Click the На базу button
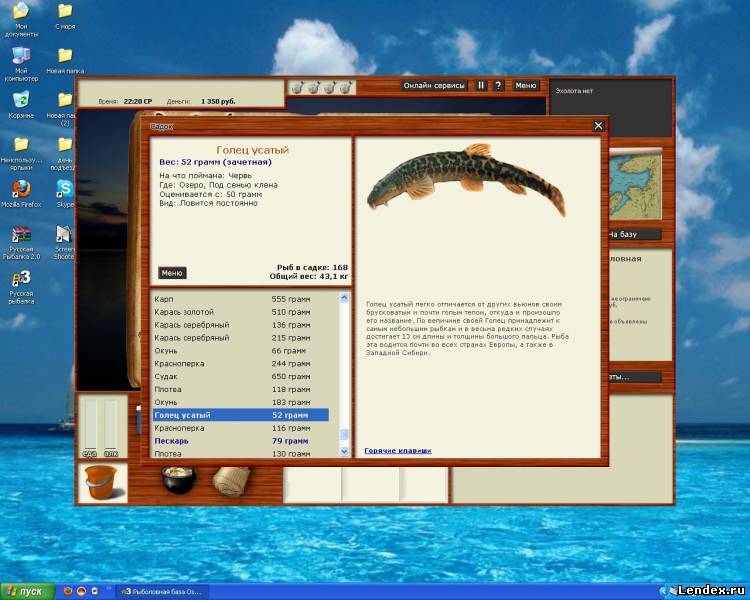This screenshot has width=750, height=600. pyautogui.click(x=634, y=234)
